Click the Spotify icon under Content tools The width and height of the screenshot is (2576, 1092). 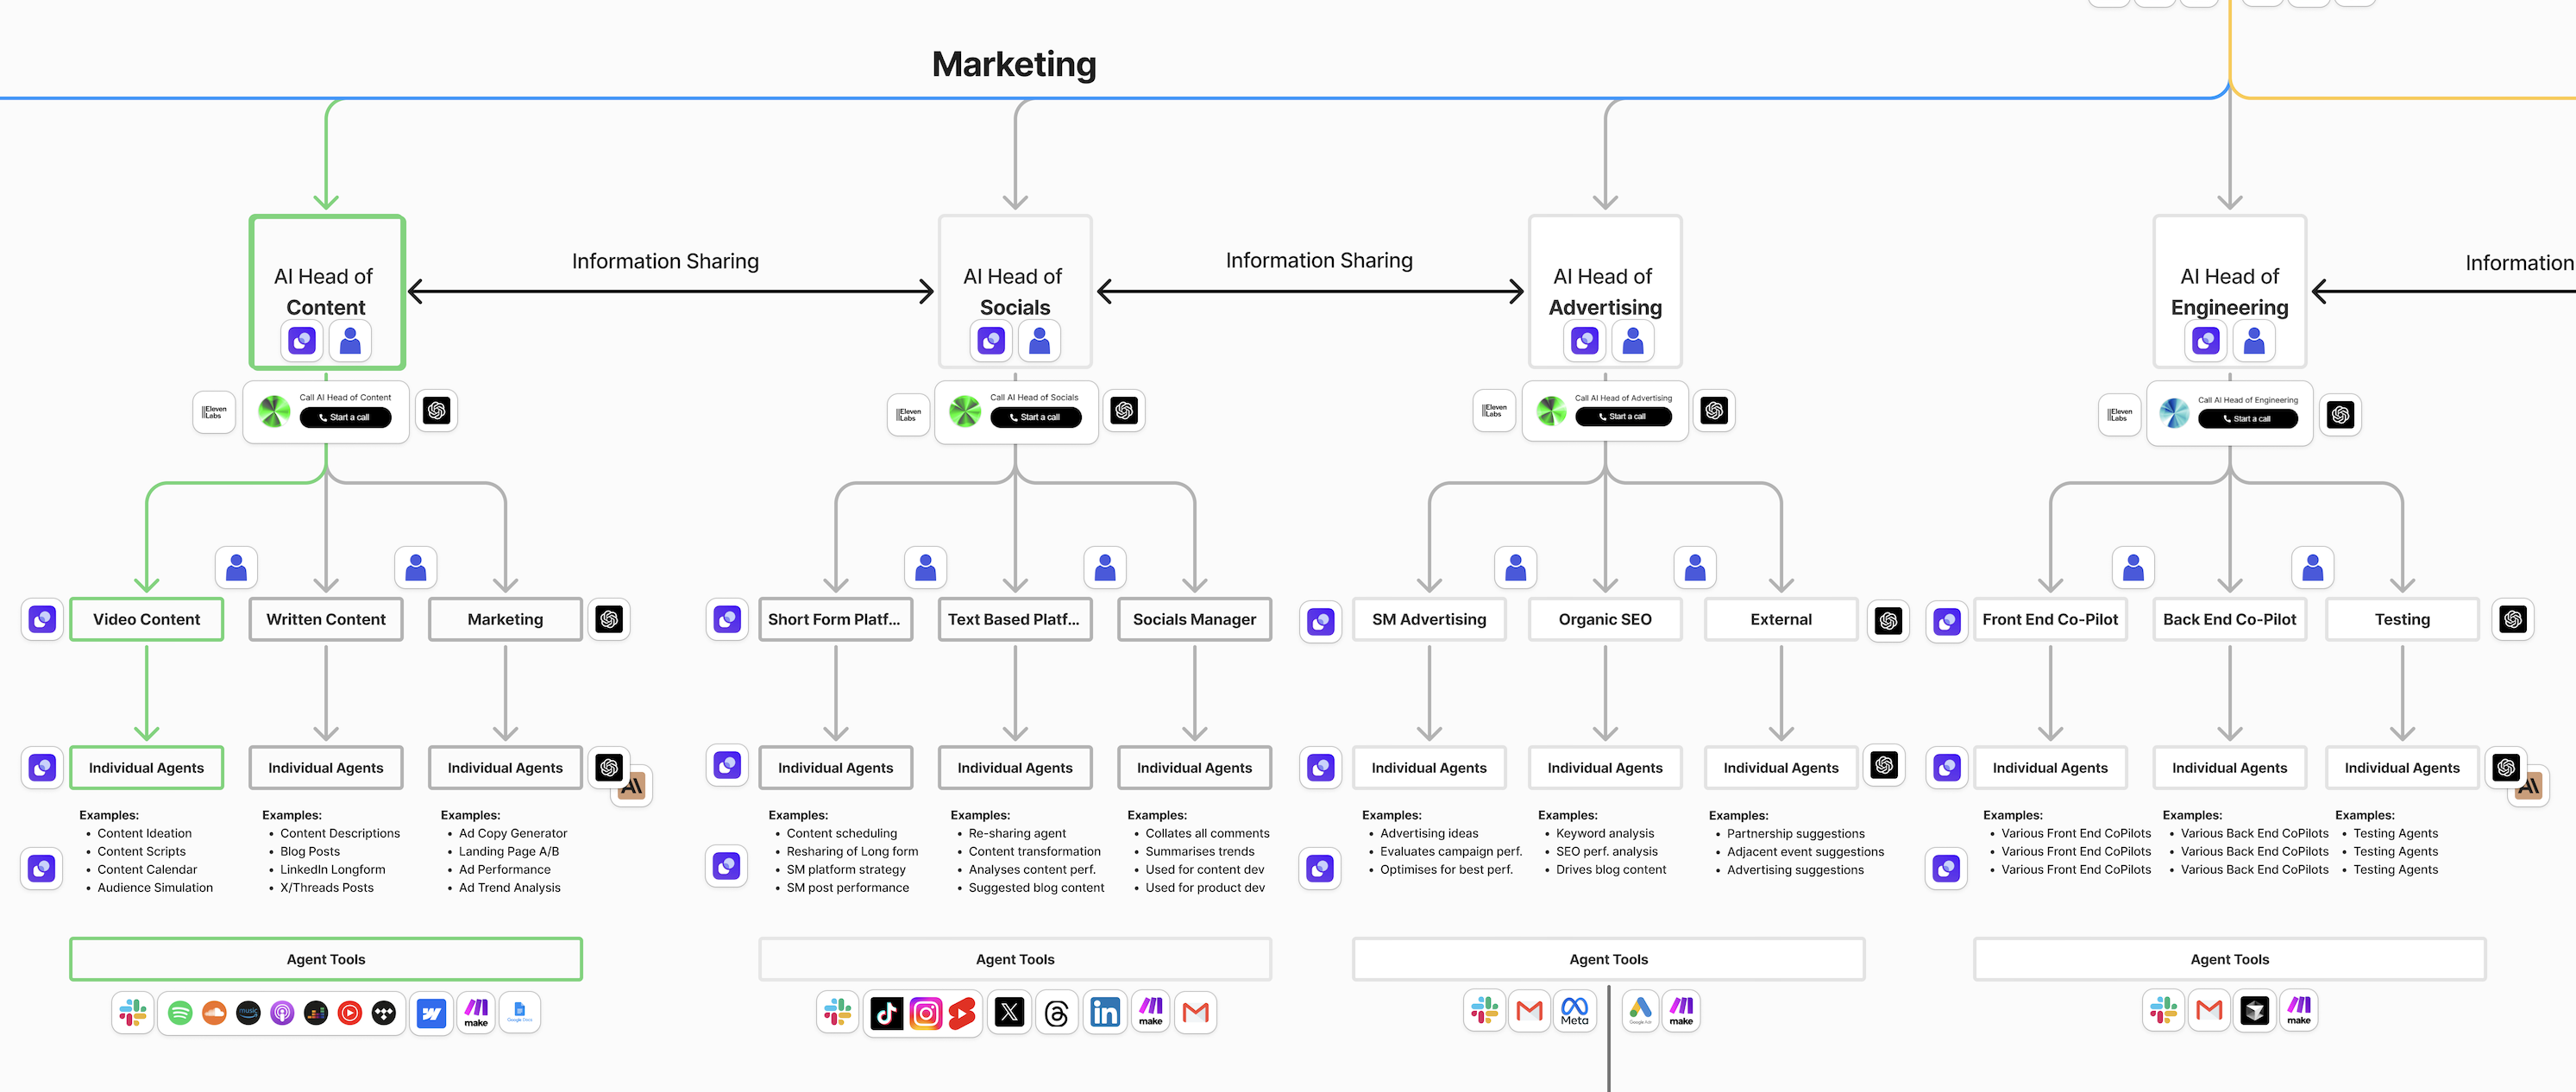coord(180,1013)
